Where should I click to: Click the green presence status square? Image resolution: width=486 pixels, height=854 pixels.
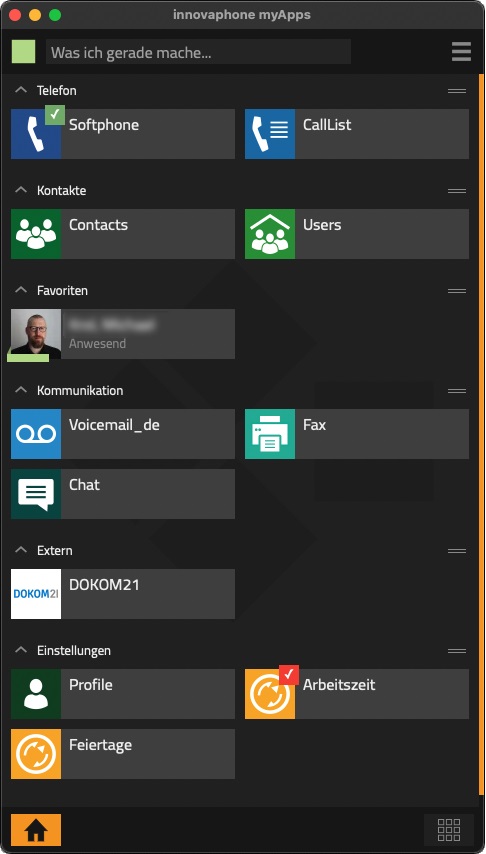tap(23, 52)
